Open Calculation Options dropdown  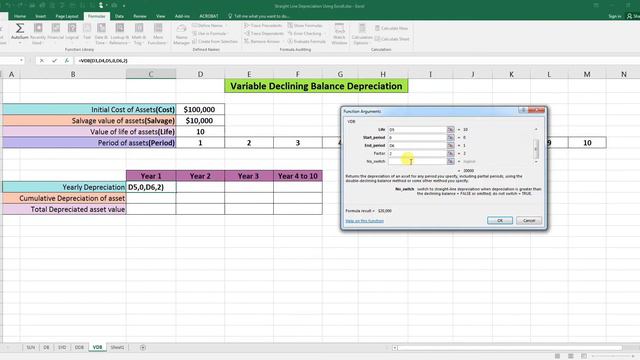point(362,34)
